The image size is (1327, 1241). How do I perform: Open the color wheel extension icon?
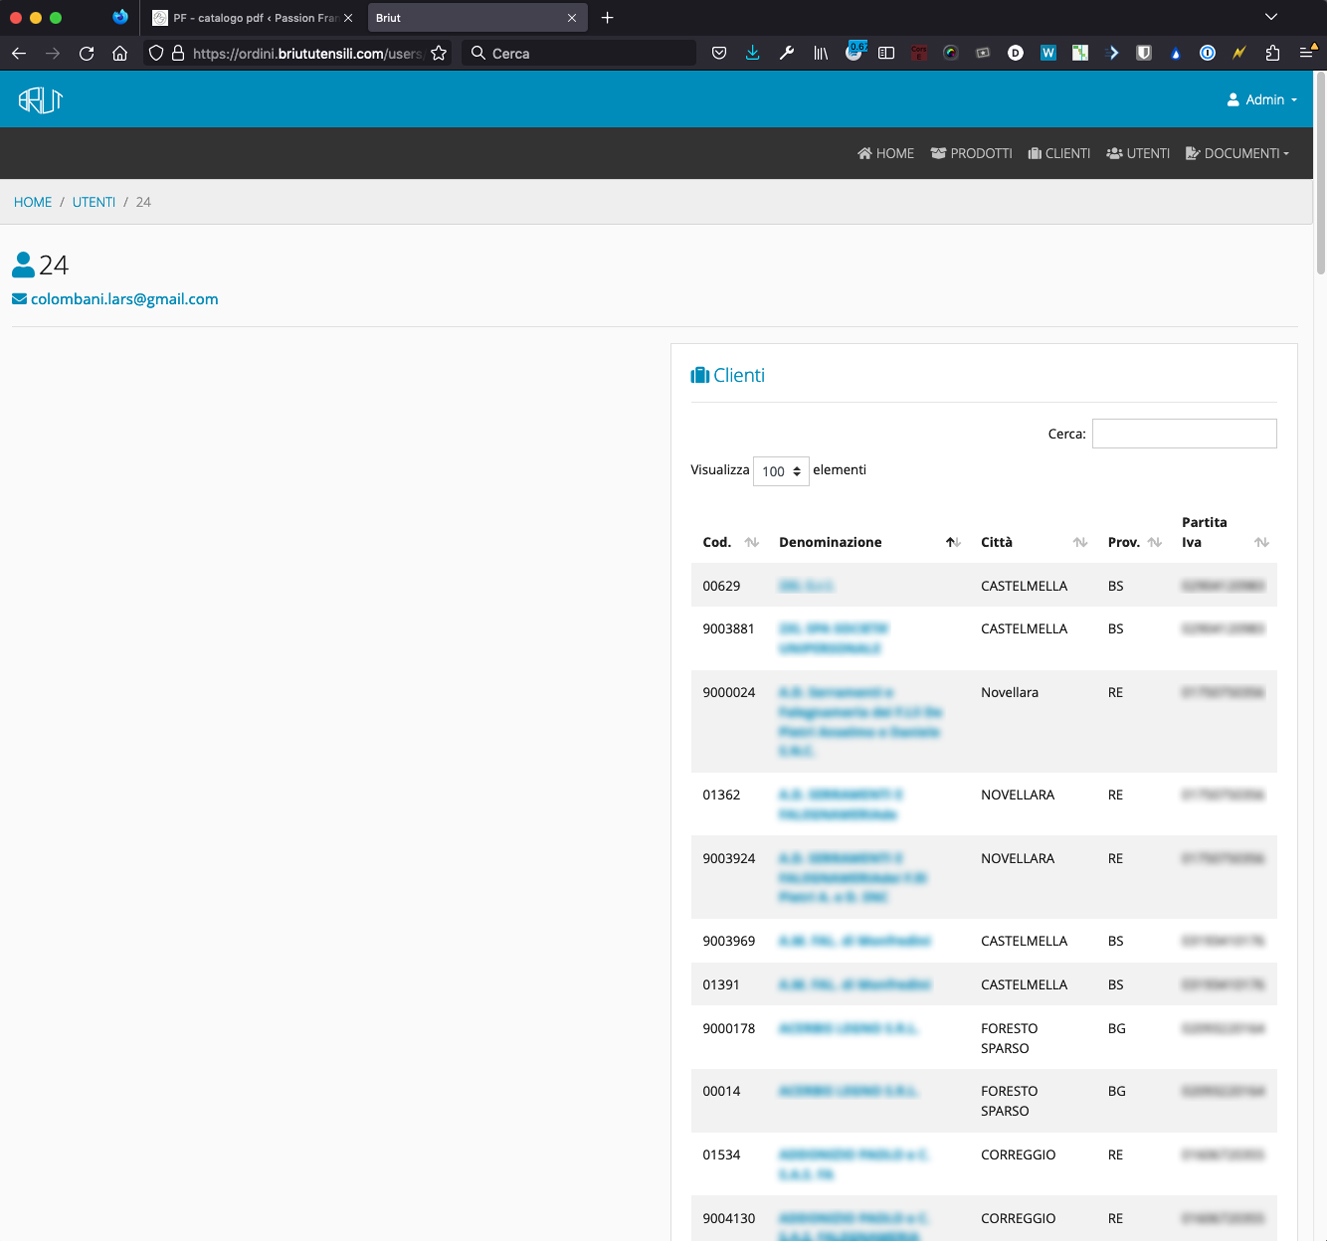click(951, 53)
